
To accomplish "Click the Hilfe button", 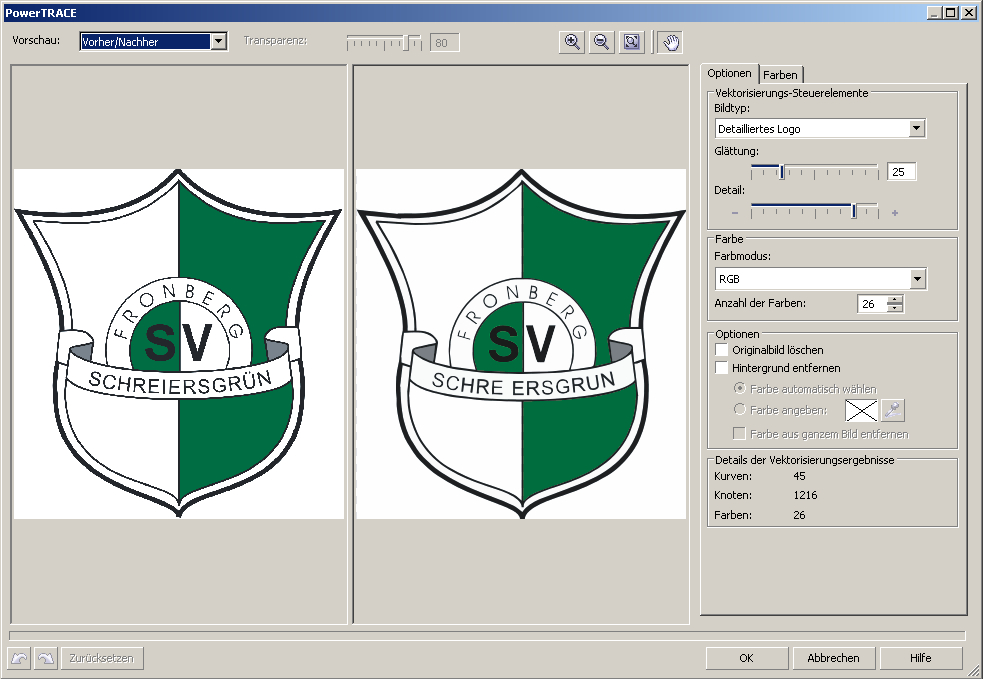I will tap(921, 658).
